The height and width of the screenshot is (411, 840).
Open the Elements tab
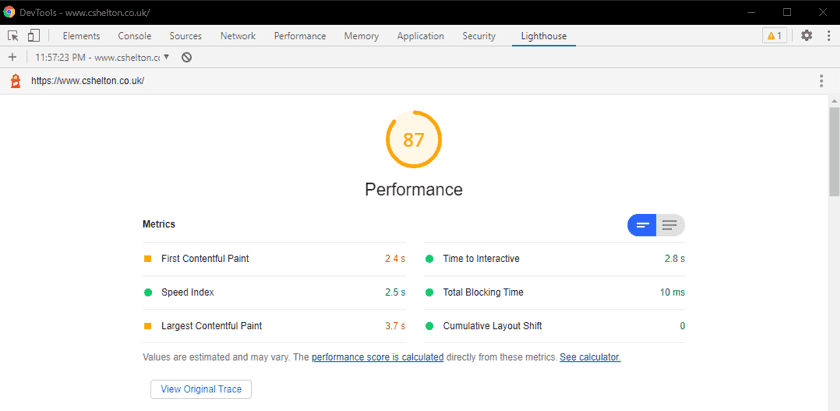click(81, 36)
